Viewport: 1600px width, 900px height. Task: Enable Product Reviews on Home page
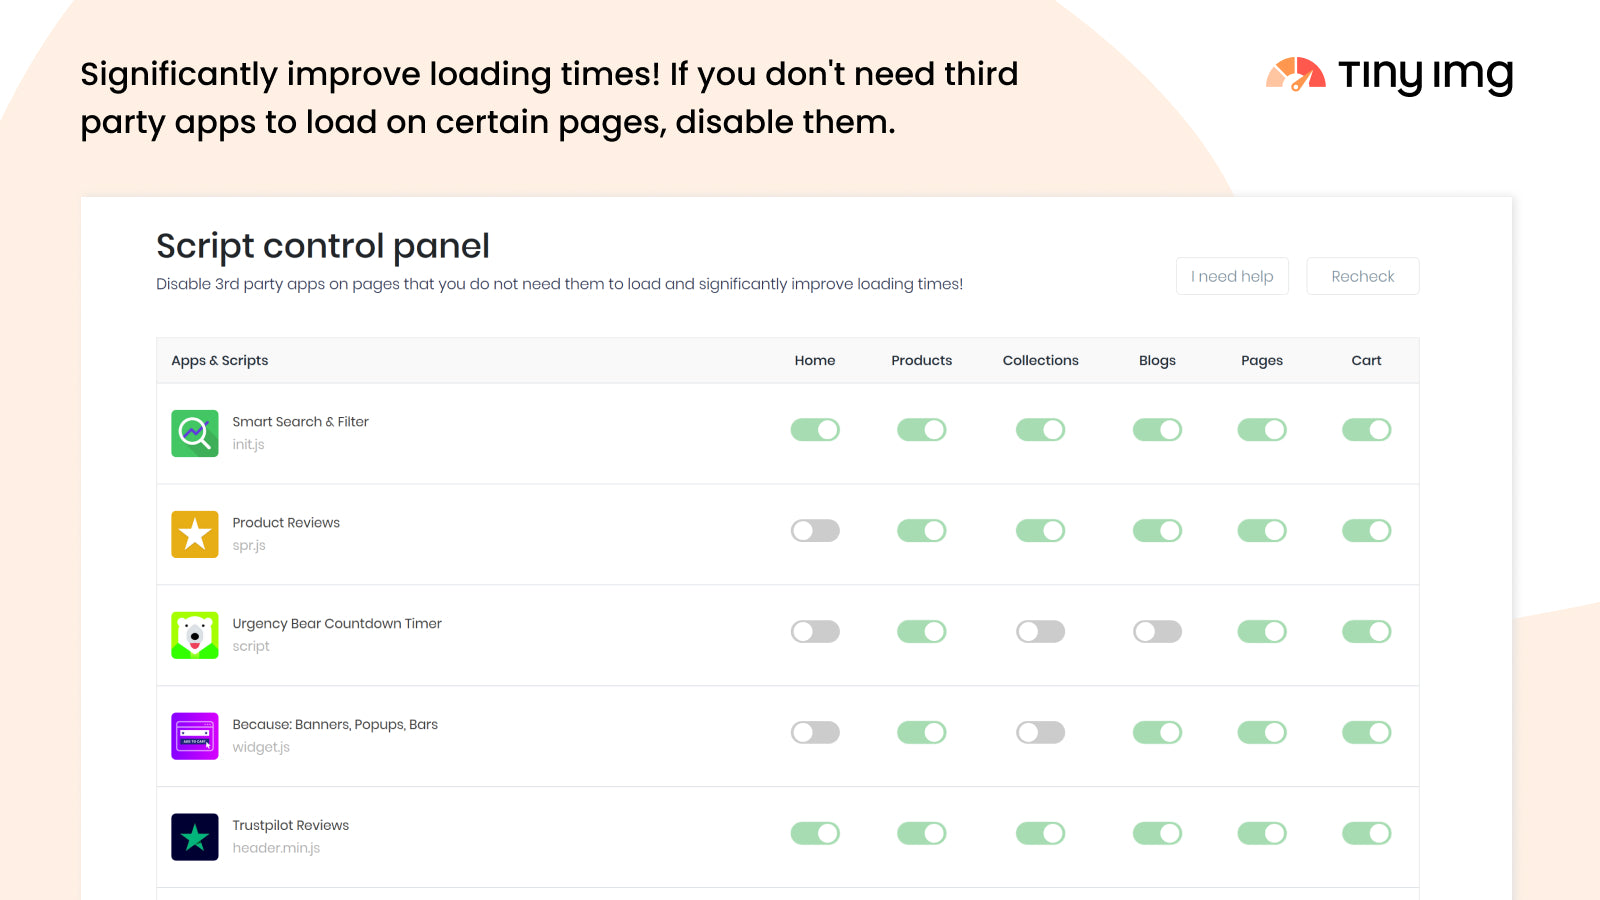point(815,530)
